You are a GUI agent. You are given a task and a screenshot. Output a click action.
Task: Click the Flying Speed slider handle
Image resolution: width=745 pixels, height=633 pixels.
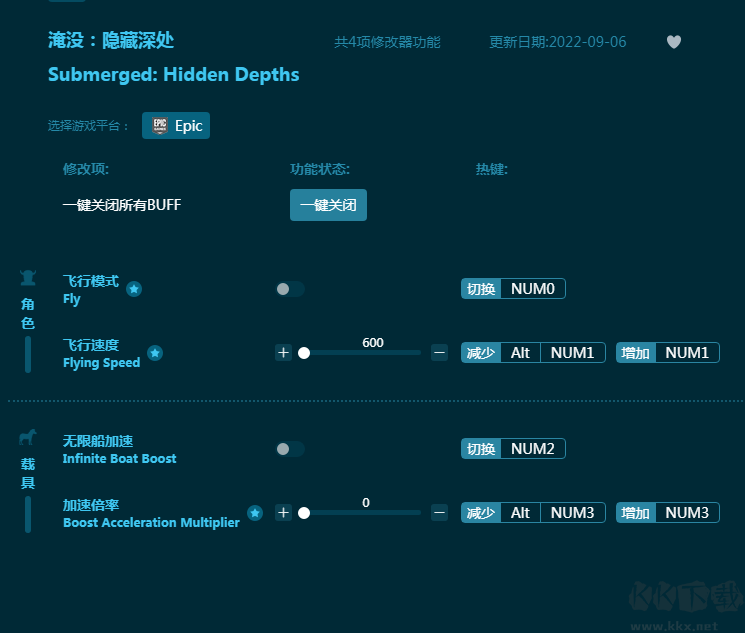(304, 353)
